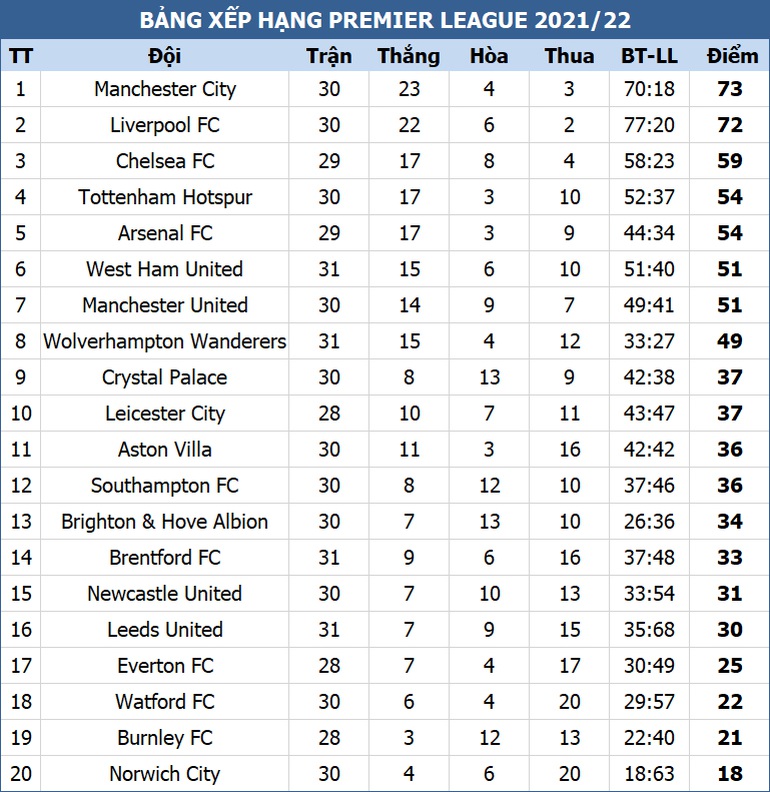
Task: Click the "Điểm" column header
Action: pos(731,56)
